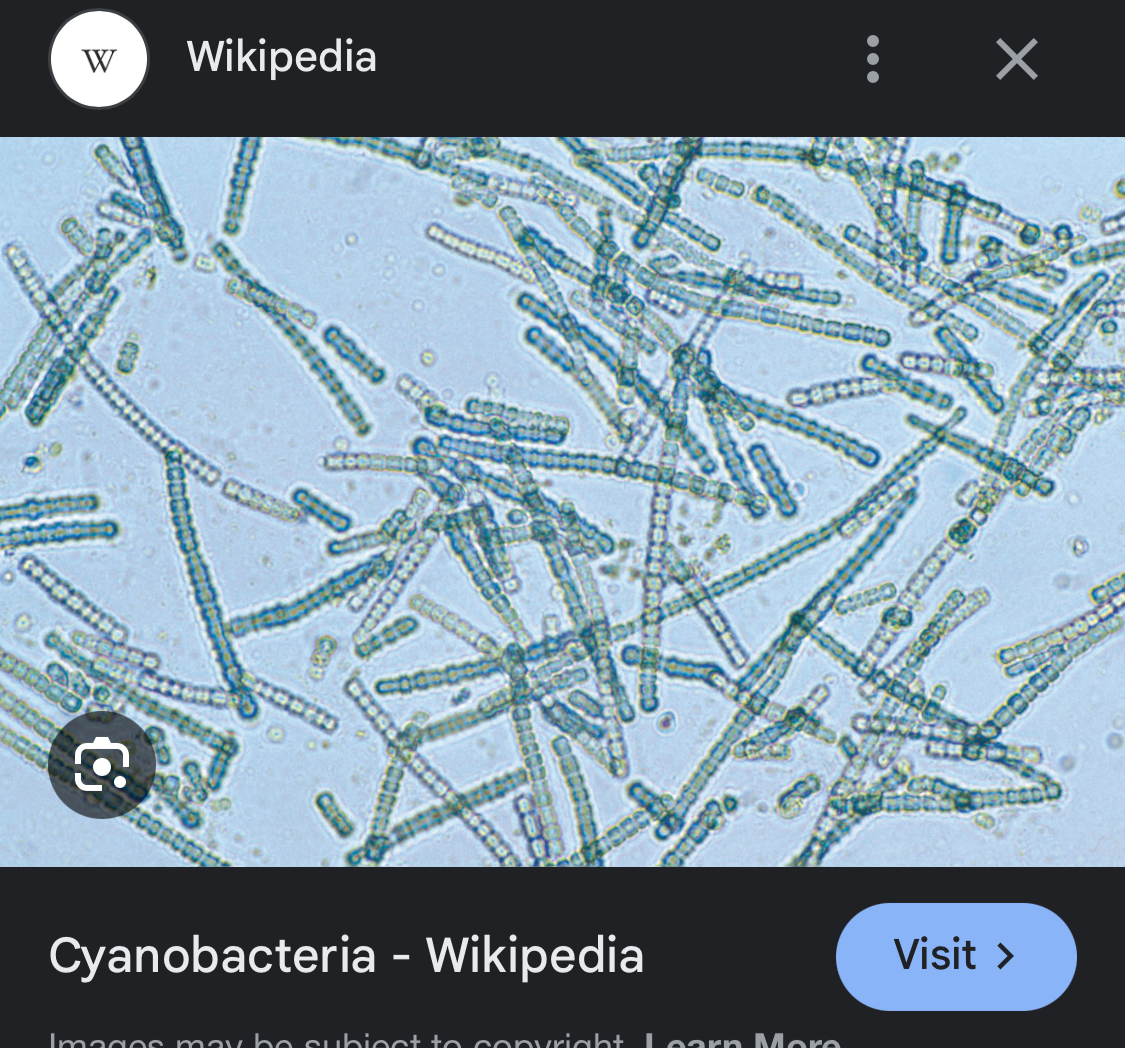
Task: Click the round Wikipedia W logo
Action: [x=99, y=59]
